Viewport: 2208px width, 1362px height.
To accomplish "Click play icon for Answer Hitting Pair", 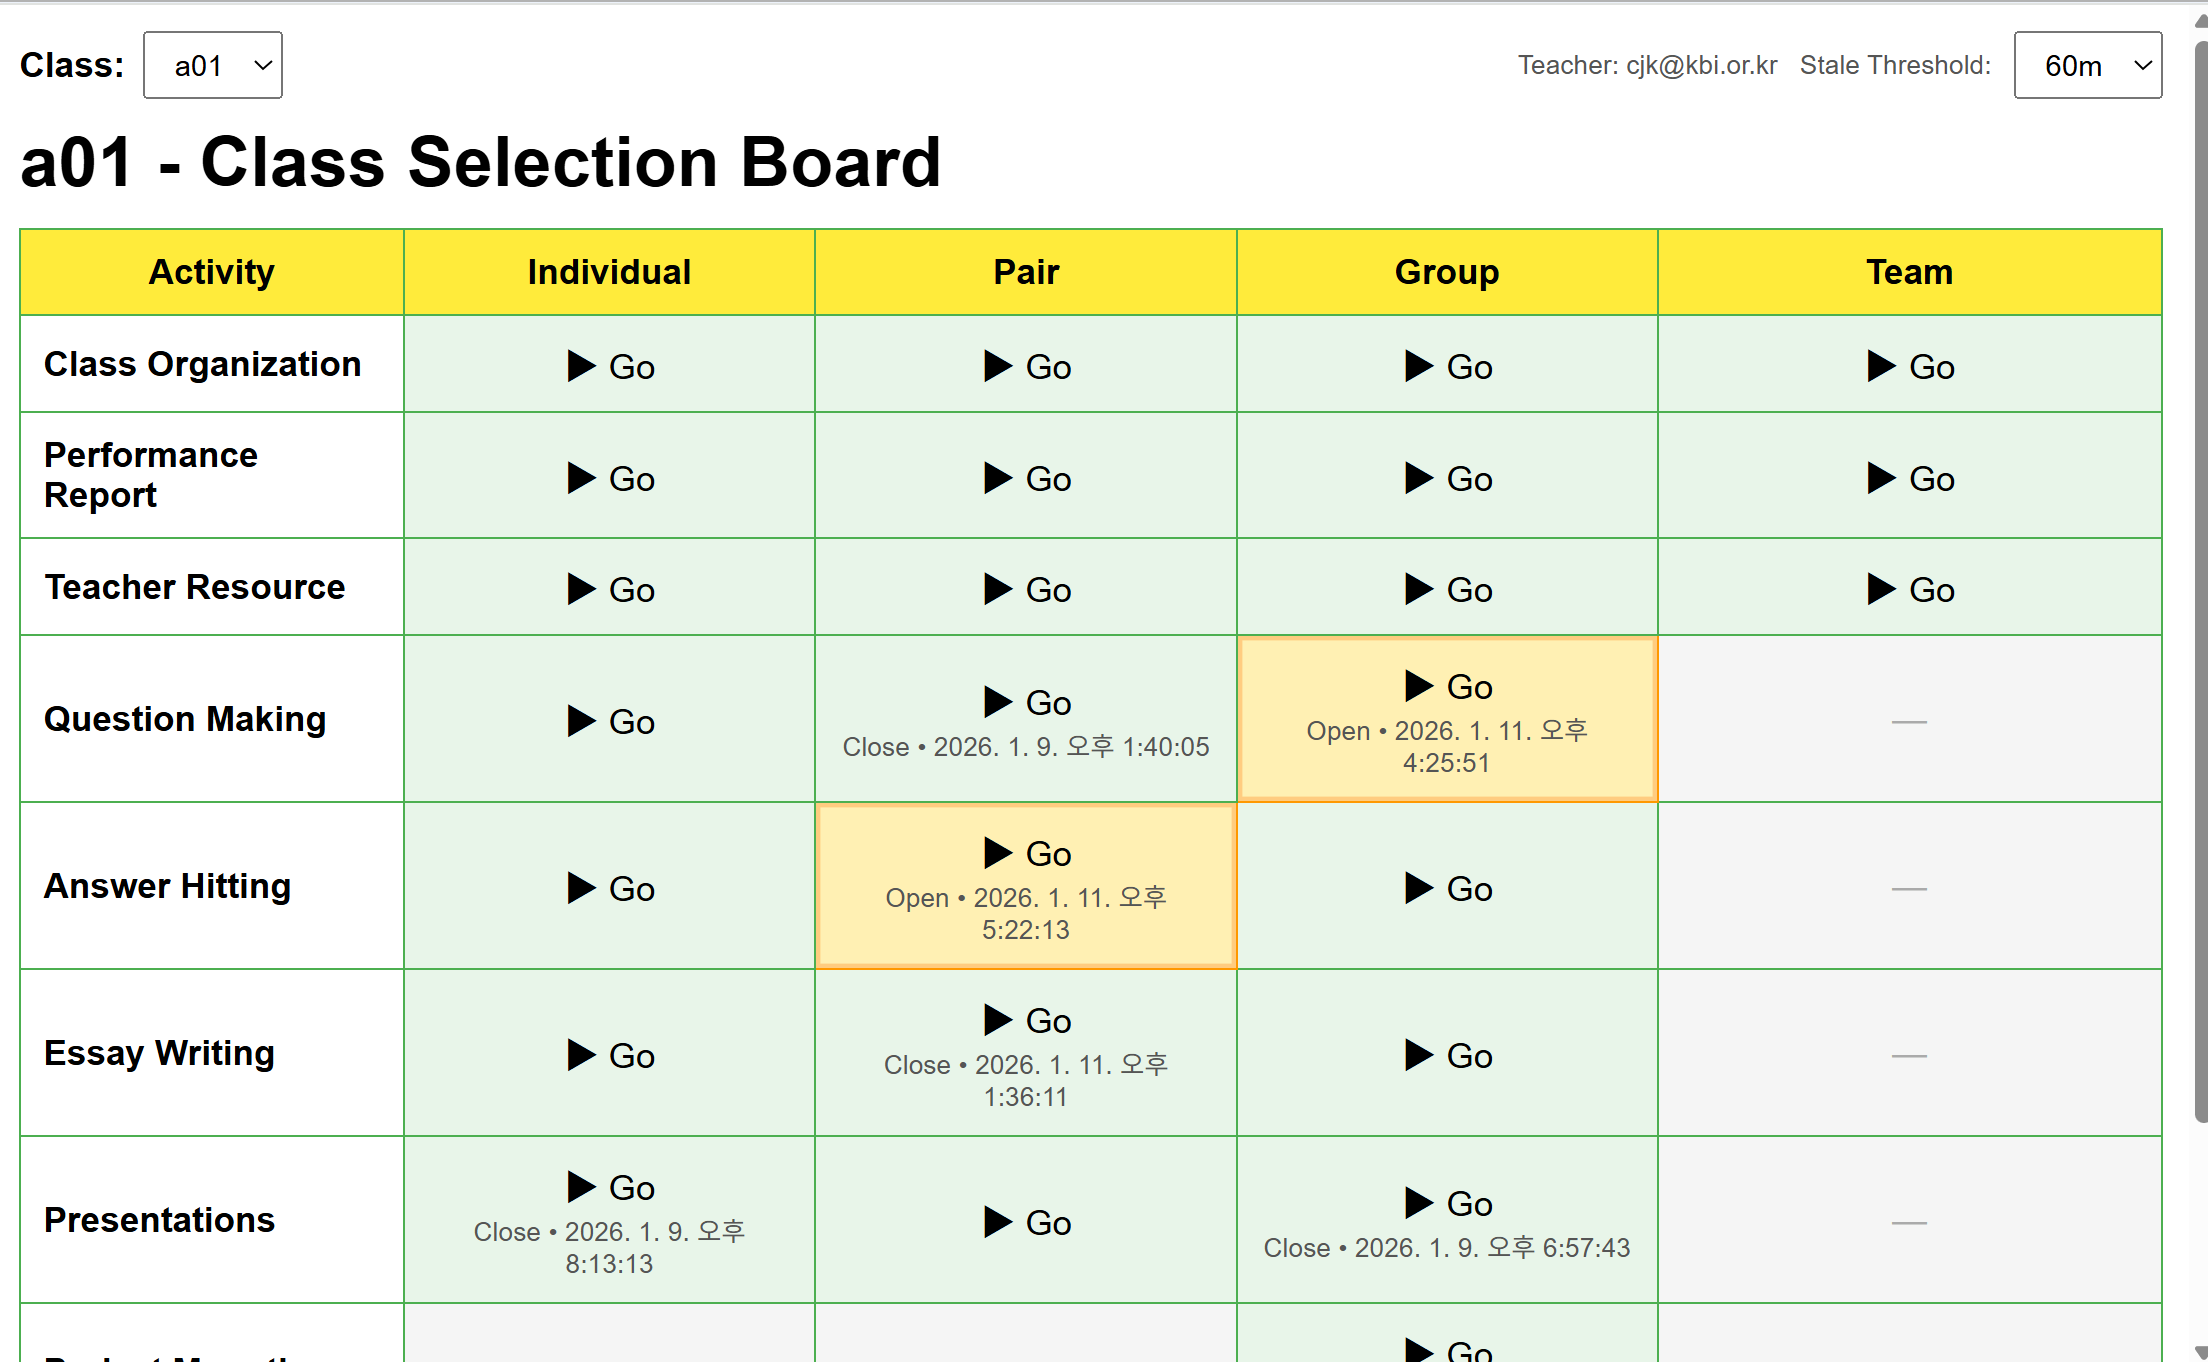I will point(998,853).
